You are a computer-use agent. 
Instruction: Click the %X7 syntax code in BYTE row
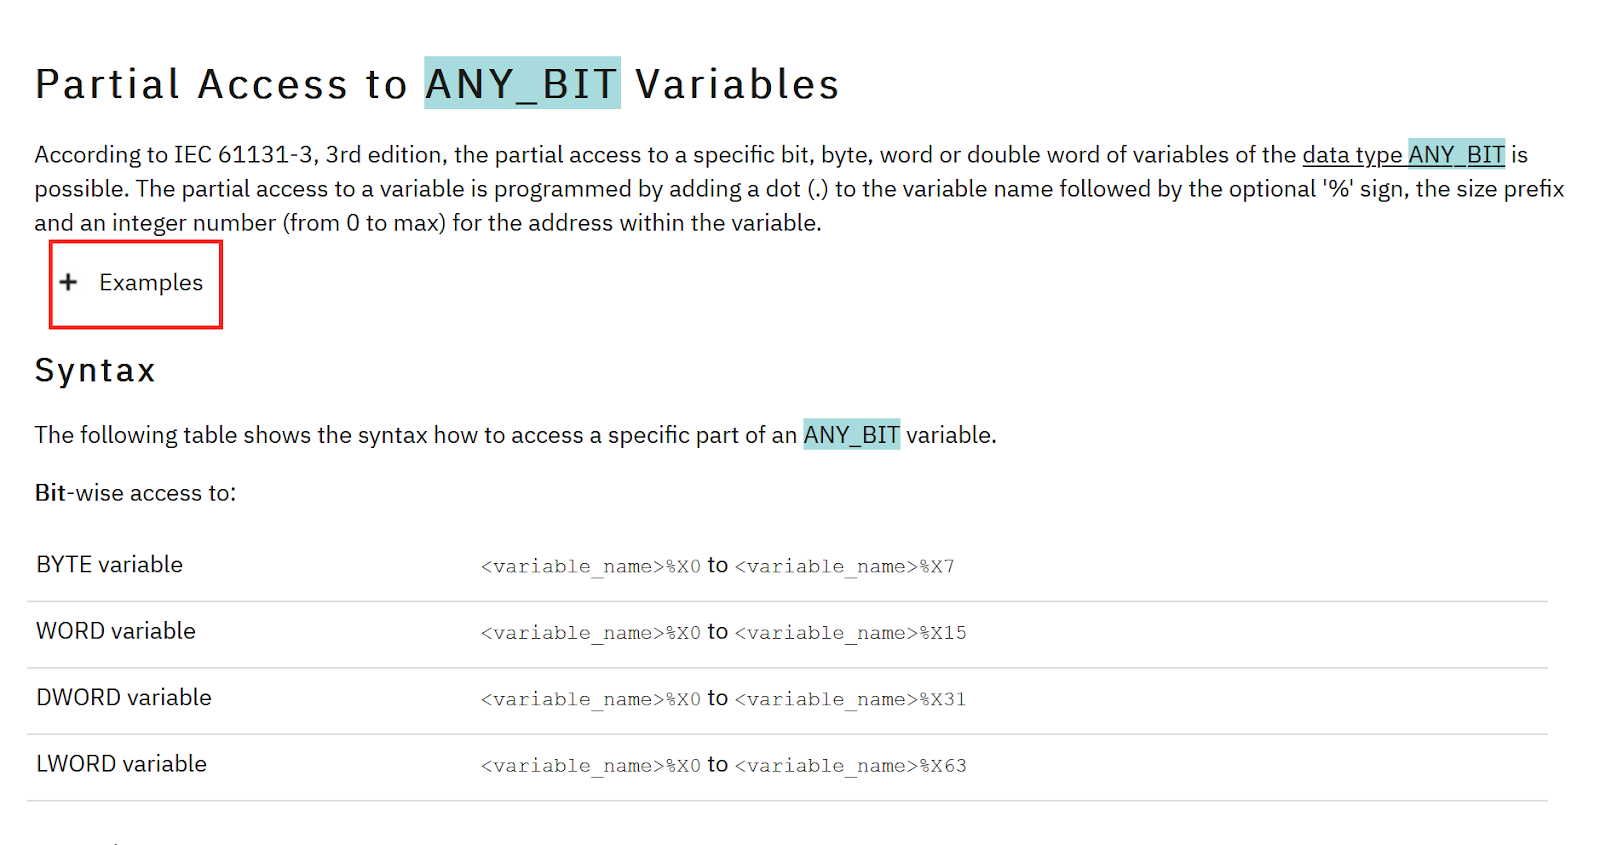point(845,567)
